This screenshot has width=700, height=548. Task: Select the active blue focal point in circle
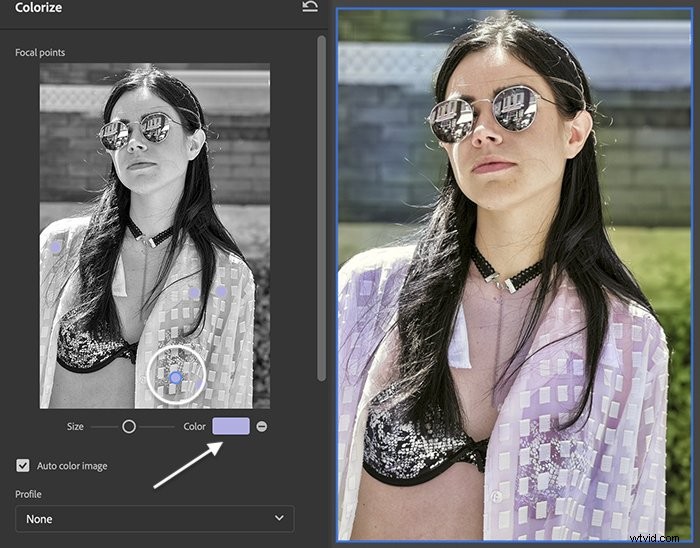click(x=175, y=378)
